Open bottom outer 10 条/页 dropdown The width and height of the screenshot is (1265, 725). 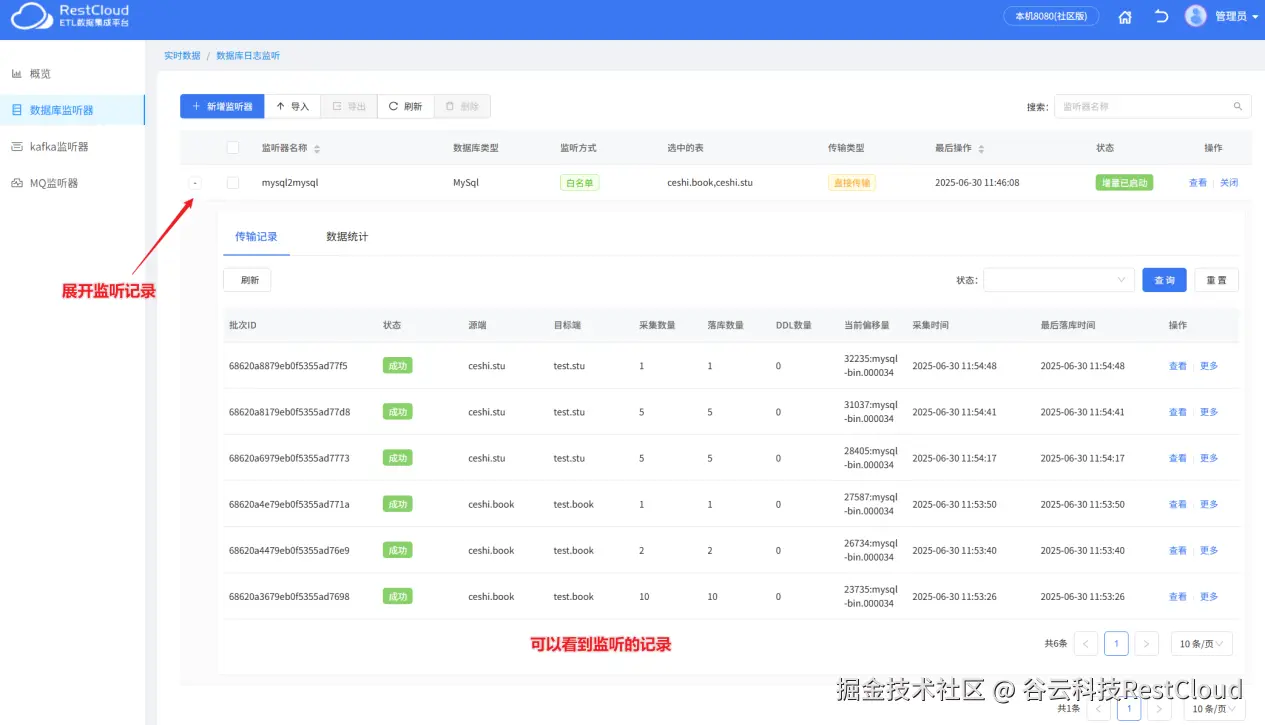click(x=1214, y=708)
